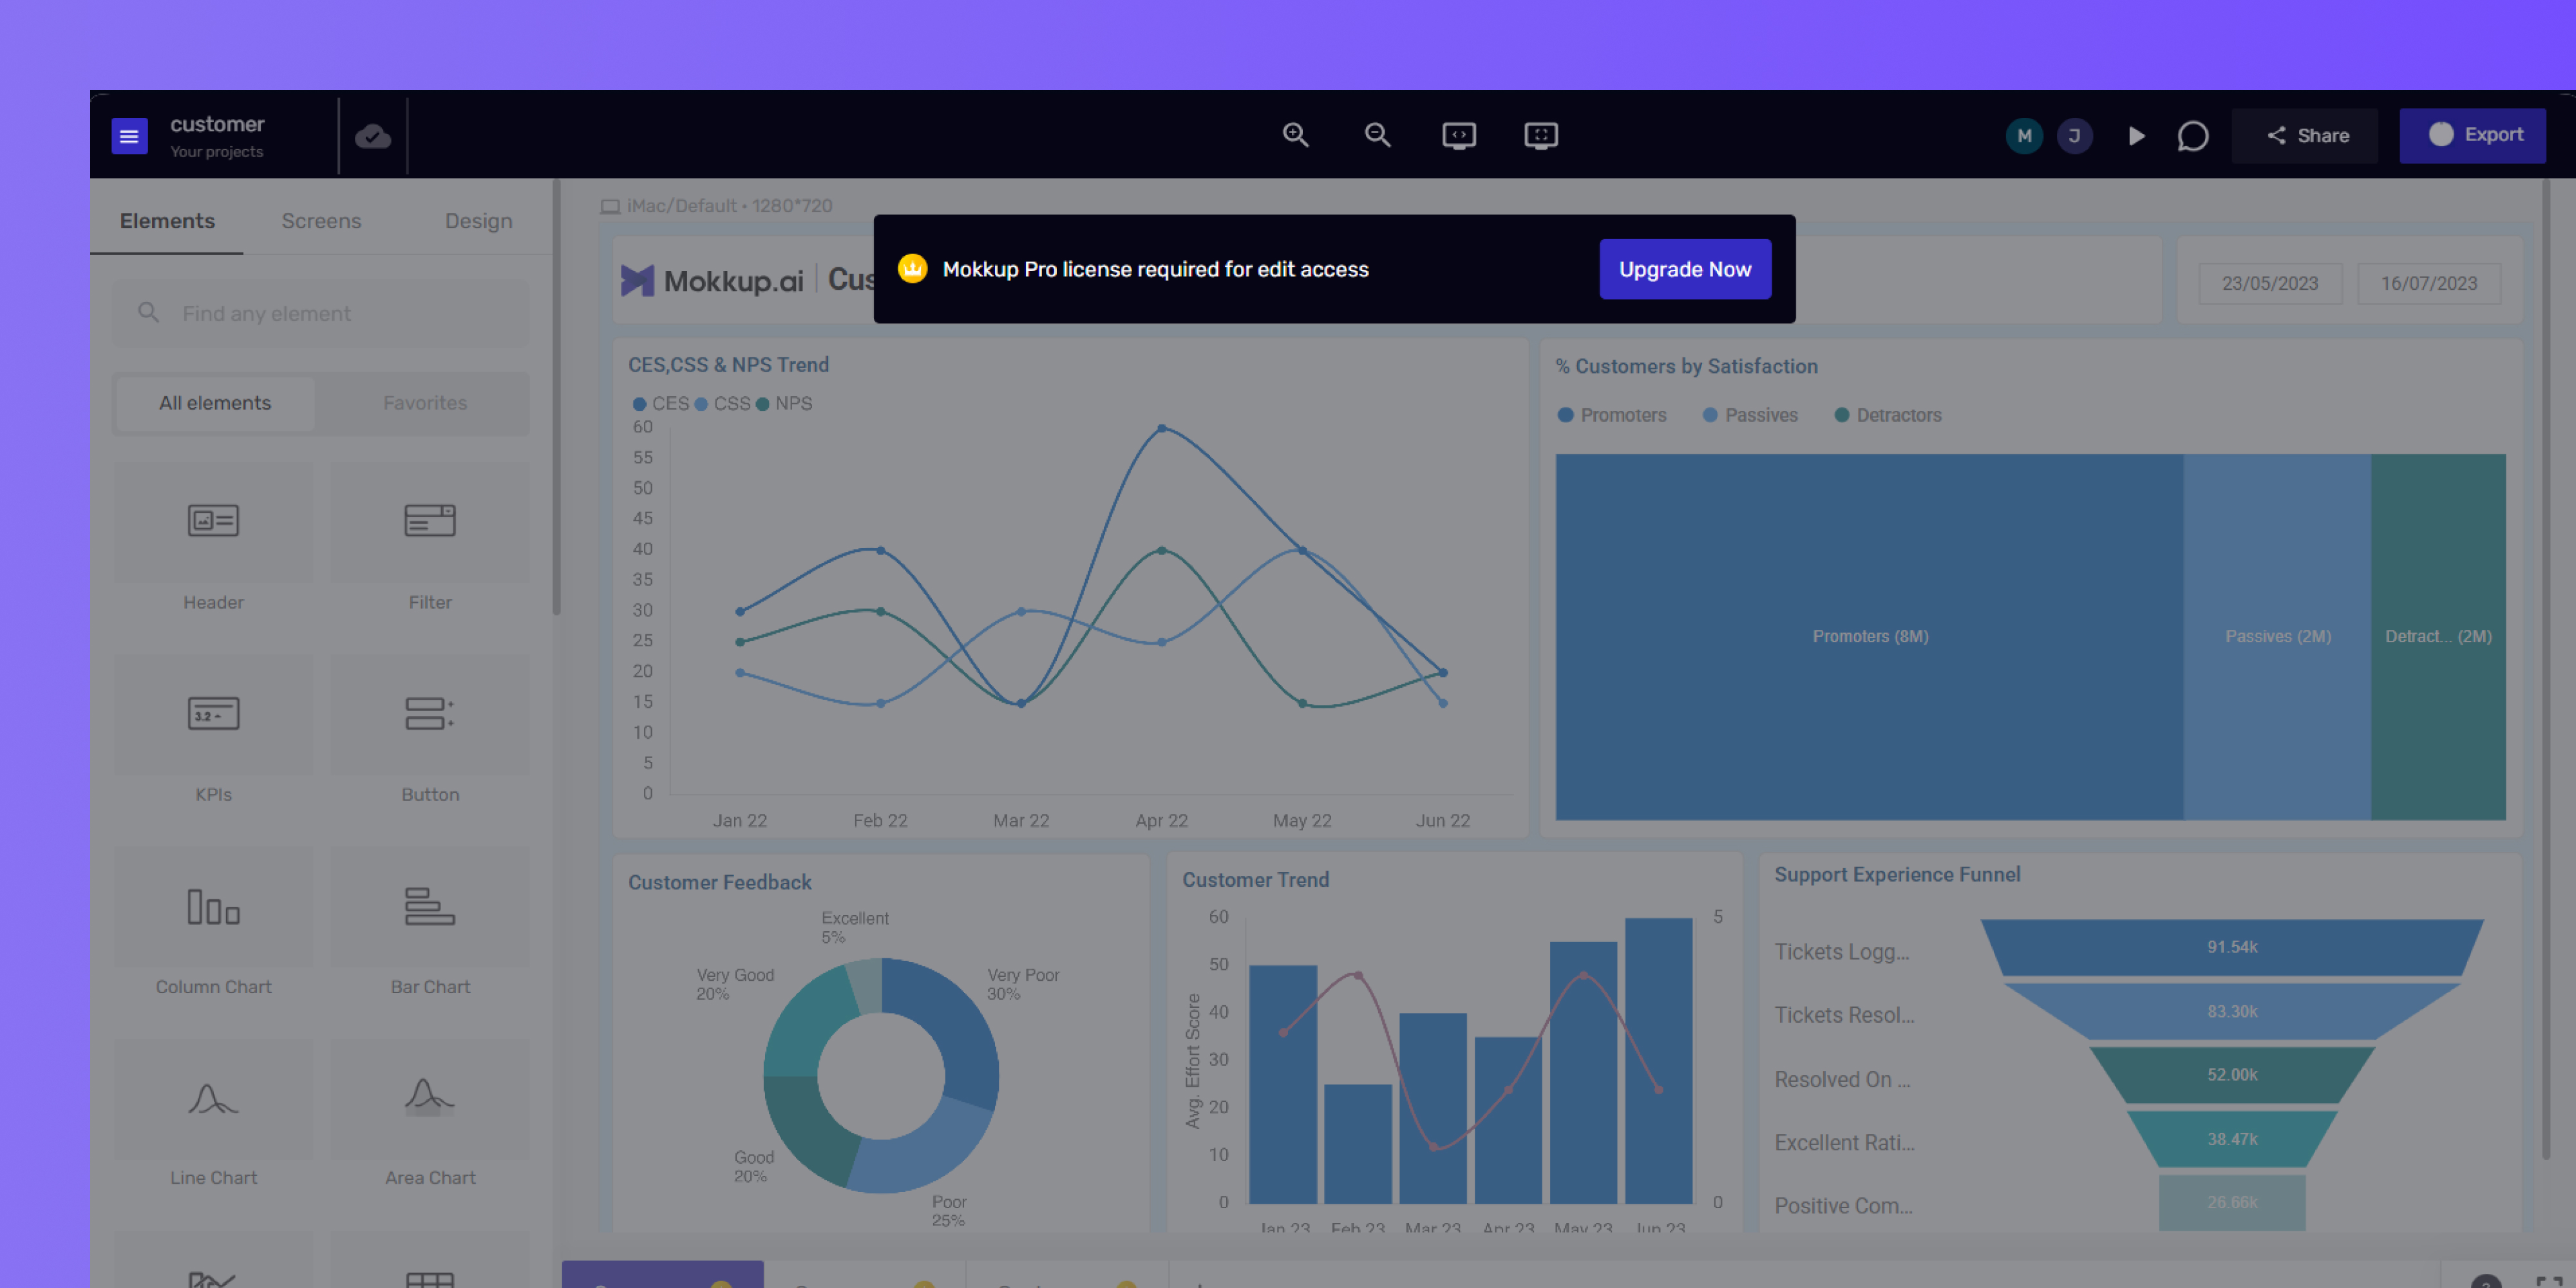Select the Detract... (2M) treemap block
2576x1288 pixels.
pyautogui.click(x=2438, y=637)
